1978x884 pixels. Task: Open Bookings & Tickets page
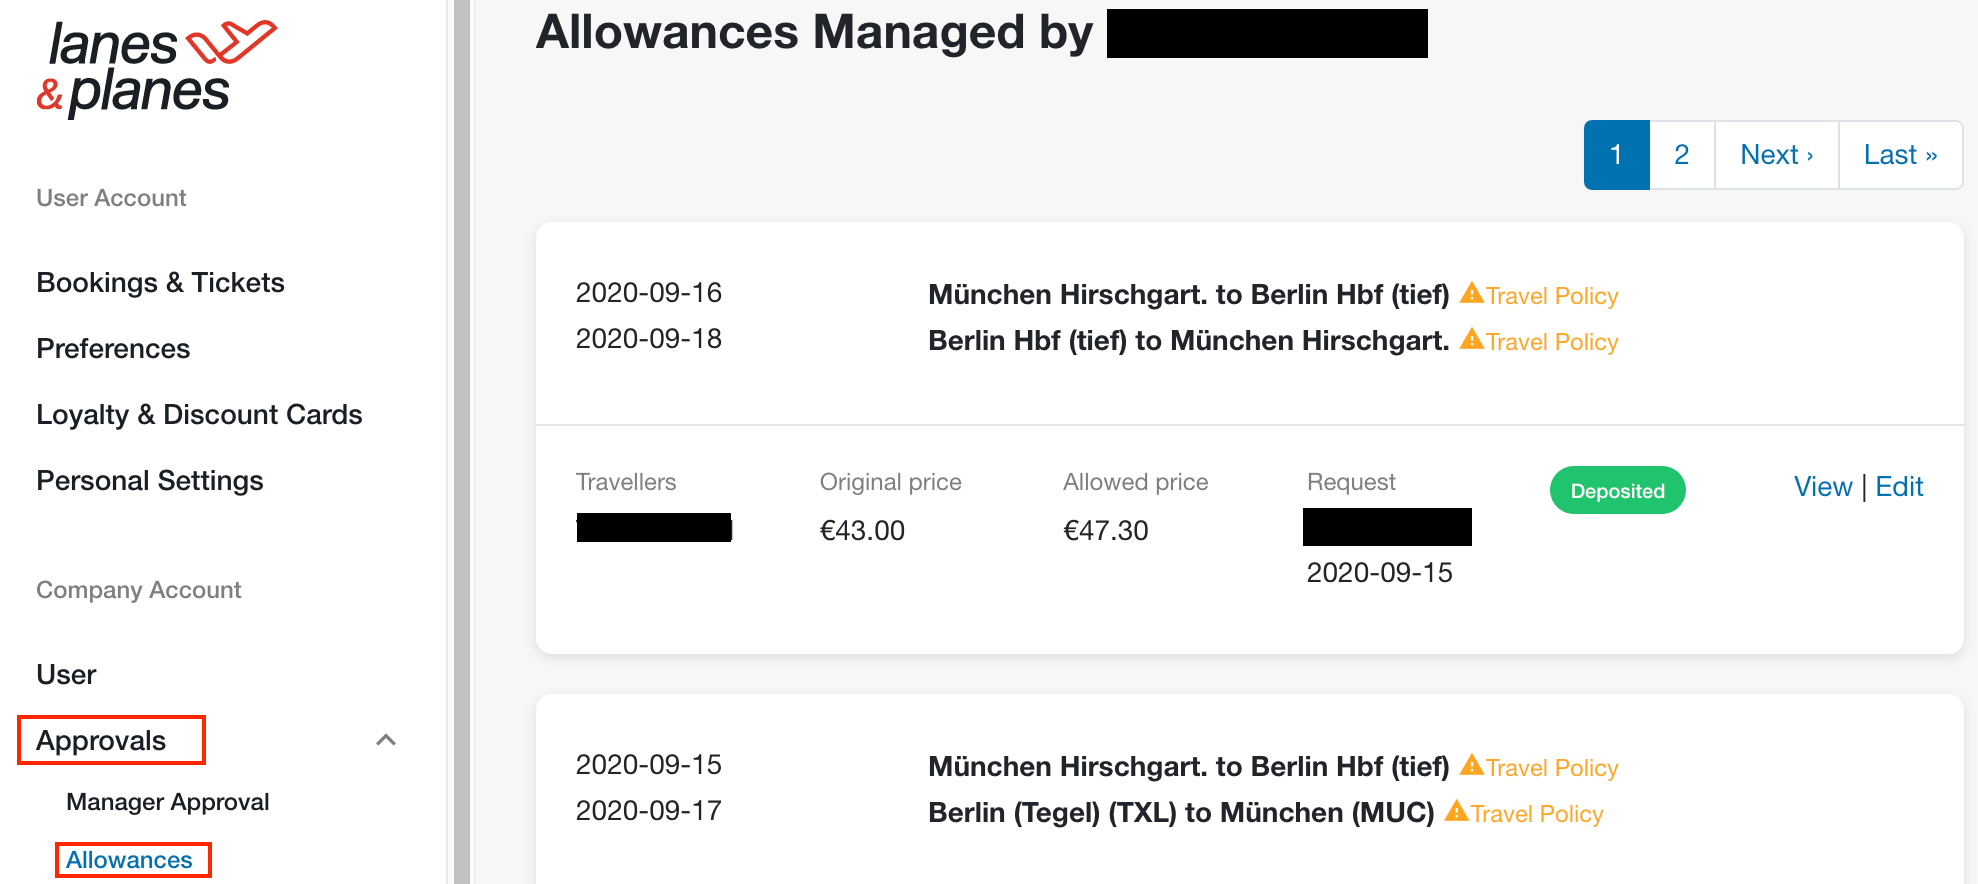[160, 283]
